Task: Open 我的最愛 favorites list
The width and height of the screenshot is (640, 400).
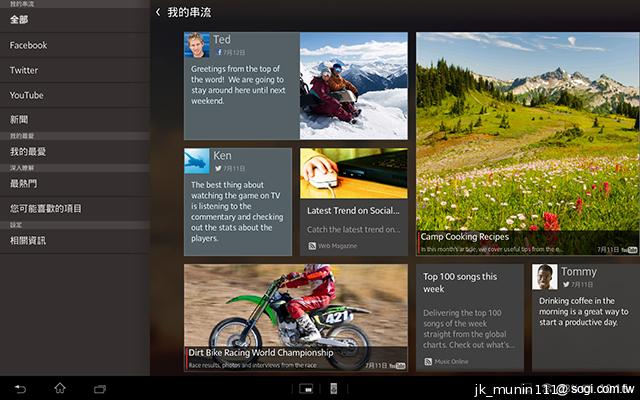Action: click(x=28, y=152)
